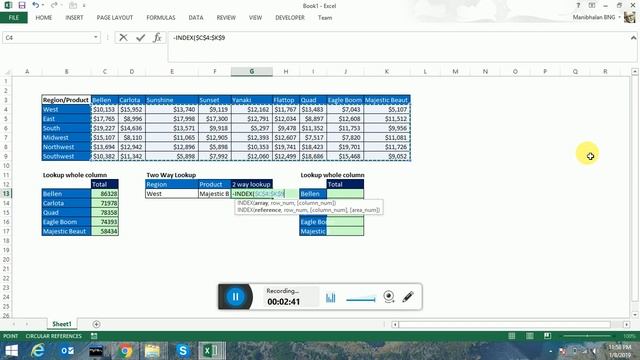
Task: Click the audio level bars icon in recorder
Action: 331,298
